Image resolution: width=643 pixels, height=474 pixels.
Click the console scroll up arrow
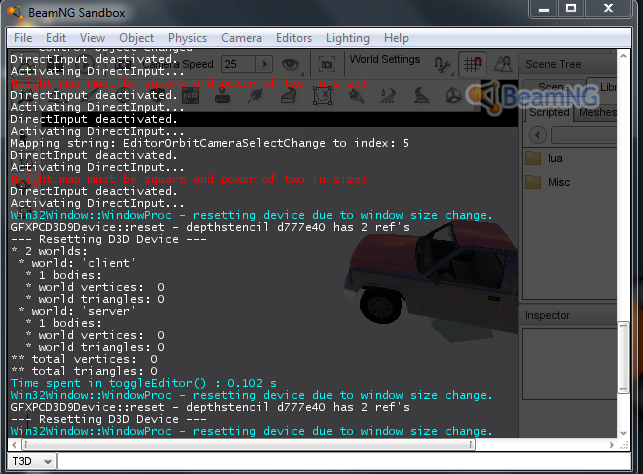(623, 55)
